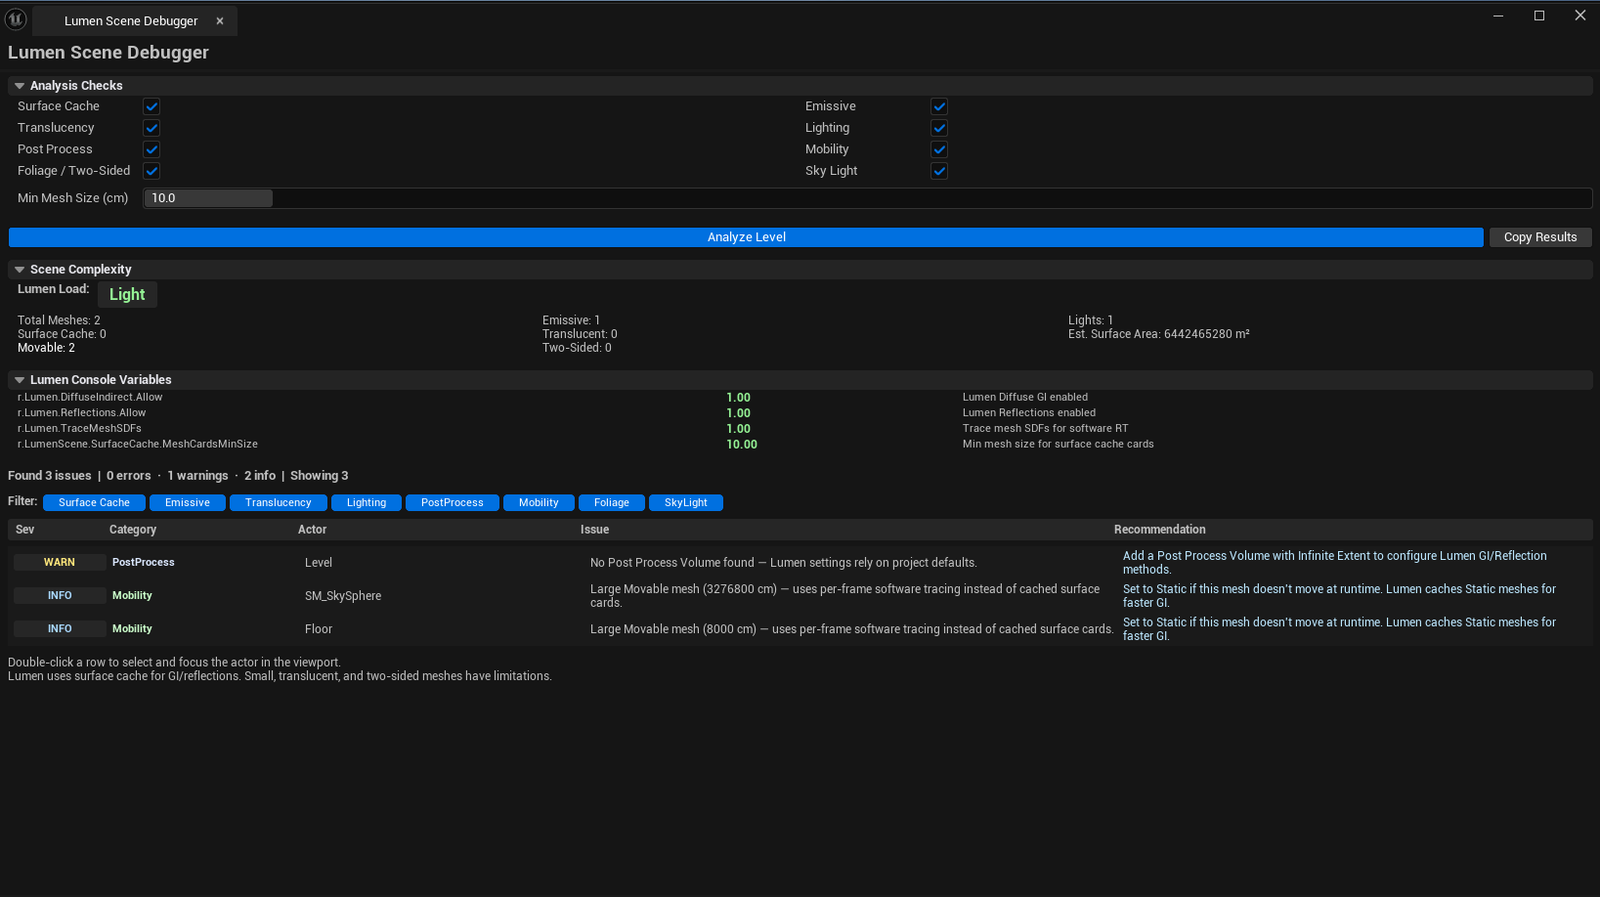Screen dimensions: 1600x897
Task: Click the Recommendation column header
Action: [1160, 530]
